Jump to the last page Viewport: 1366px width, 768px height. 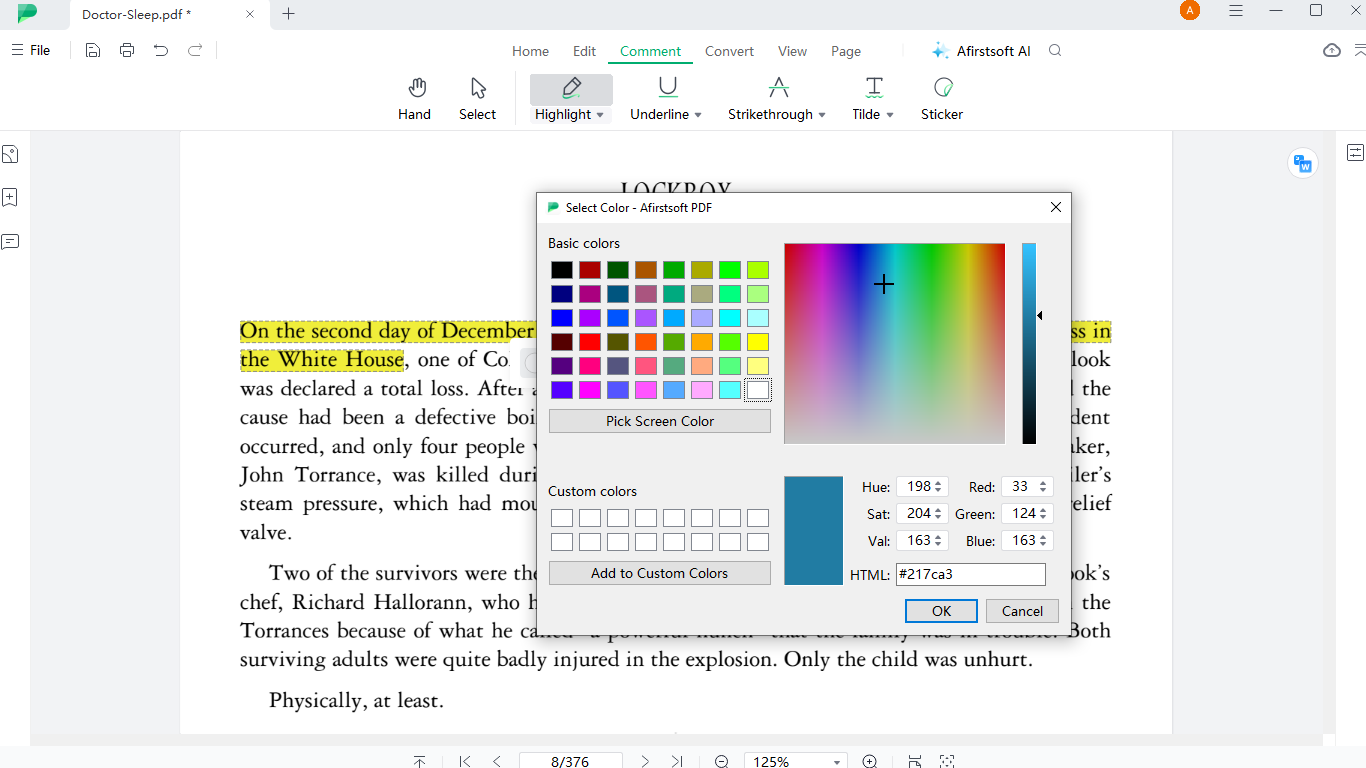tap(677, 761)
